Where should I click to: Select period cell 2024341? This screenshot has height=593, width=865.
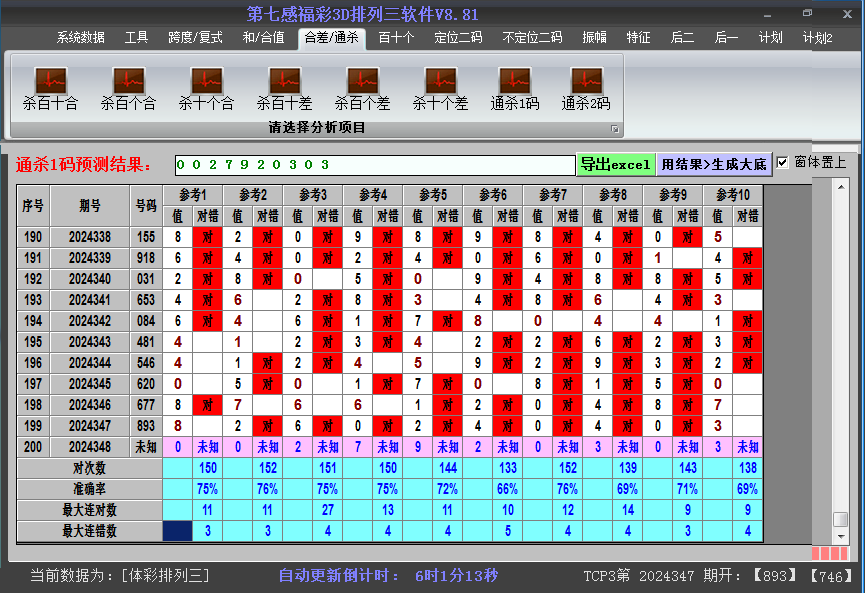90,300
